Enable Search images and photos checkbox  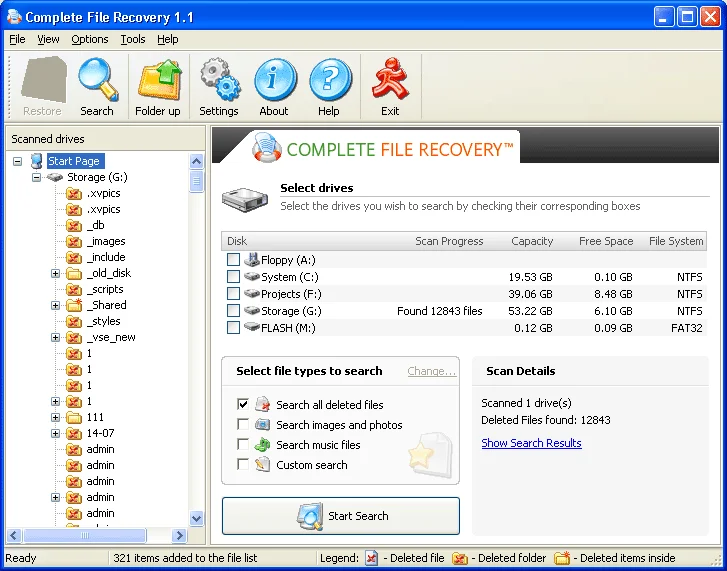point(243,424)
